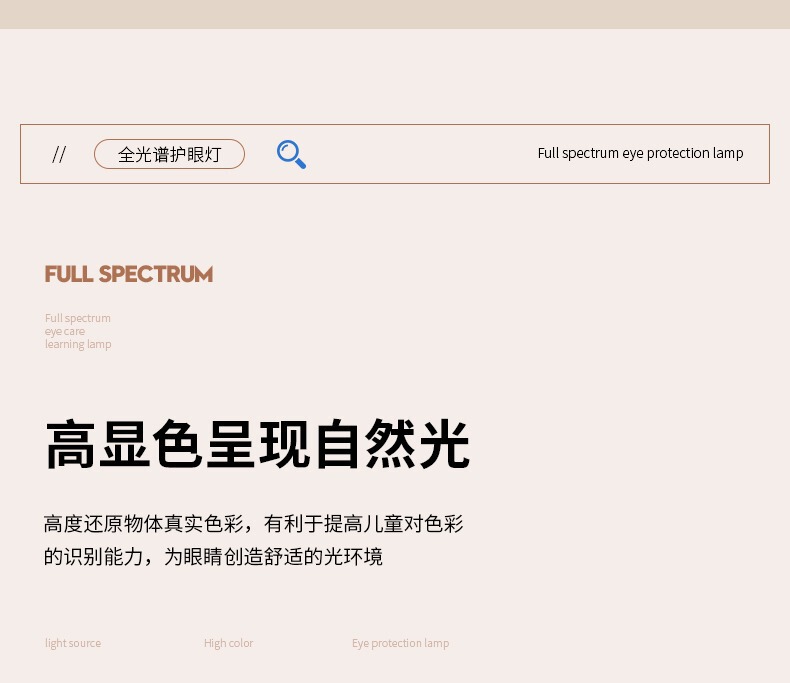Click the phrase 为眼睛创造舒适的光环境

274,557
